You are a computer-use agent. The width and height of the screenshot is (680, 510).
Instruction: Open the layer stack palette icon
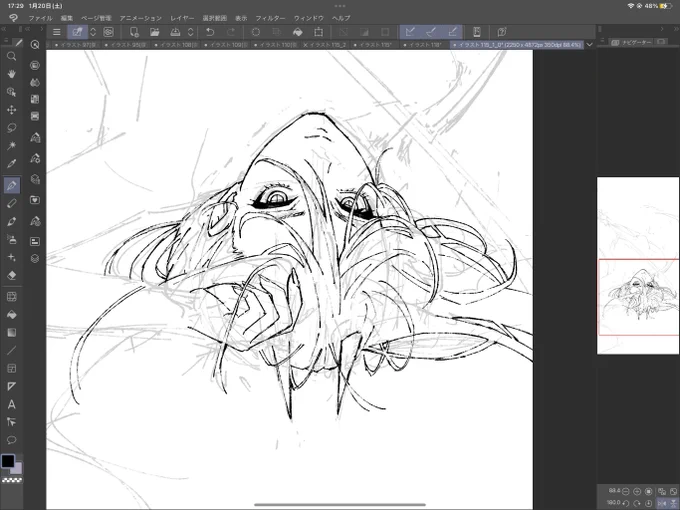coord(35,258)
